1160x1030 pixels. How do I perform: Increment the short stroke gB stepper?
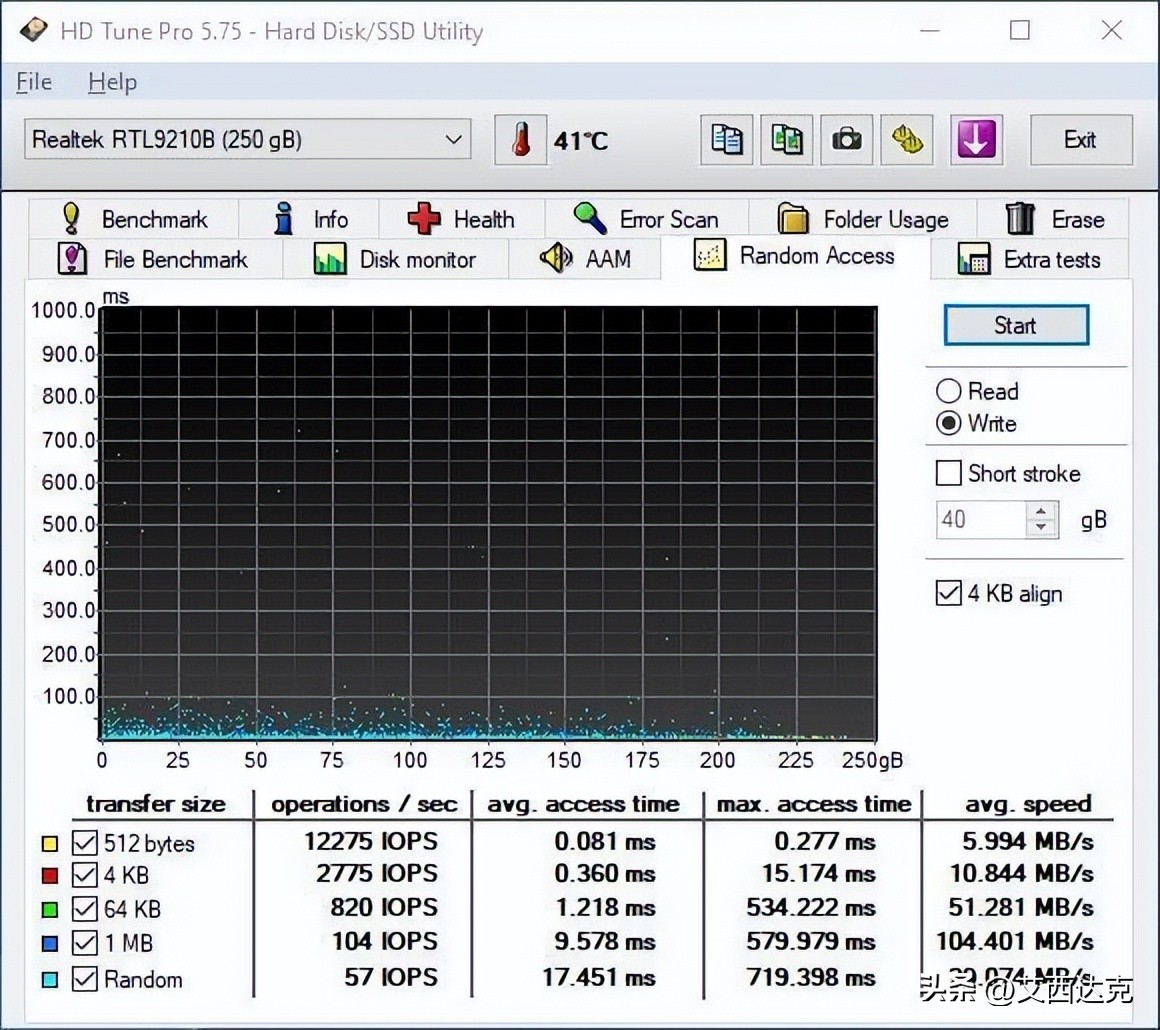pos(1041,511)
